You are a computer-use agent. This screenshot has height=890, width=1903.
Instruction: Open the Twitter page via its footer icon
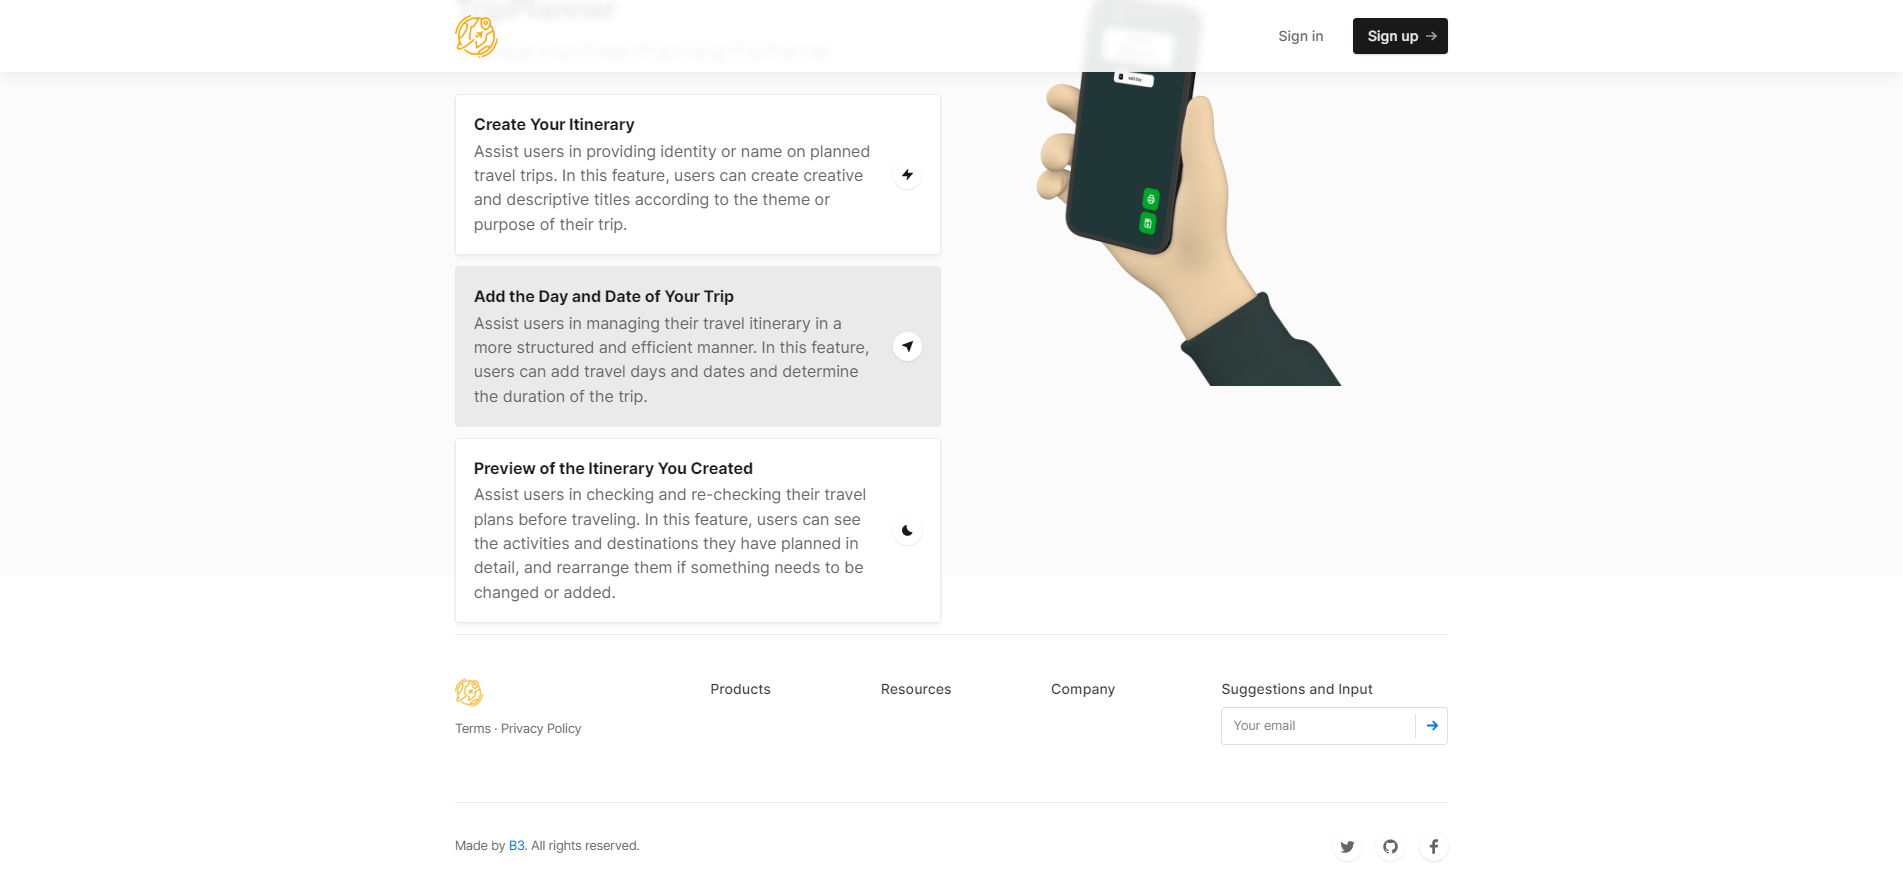[x=1347, y=846]
